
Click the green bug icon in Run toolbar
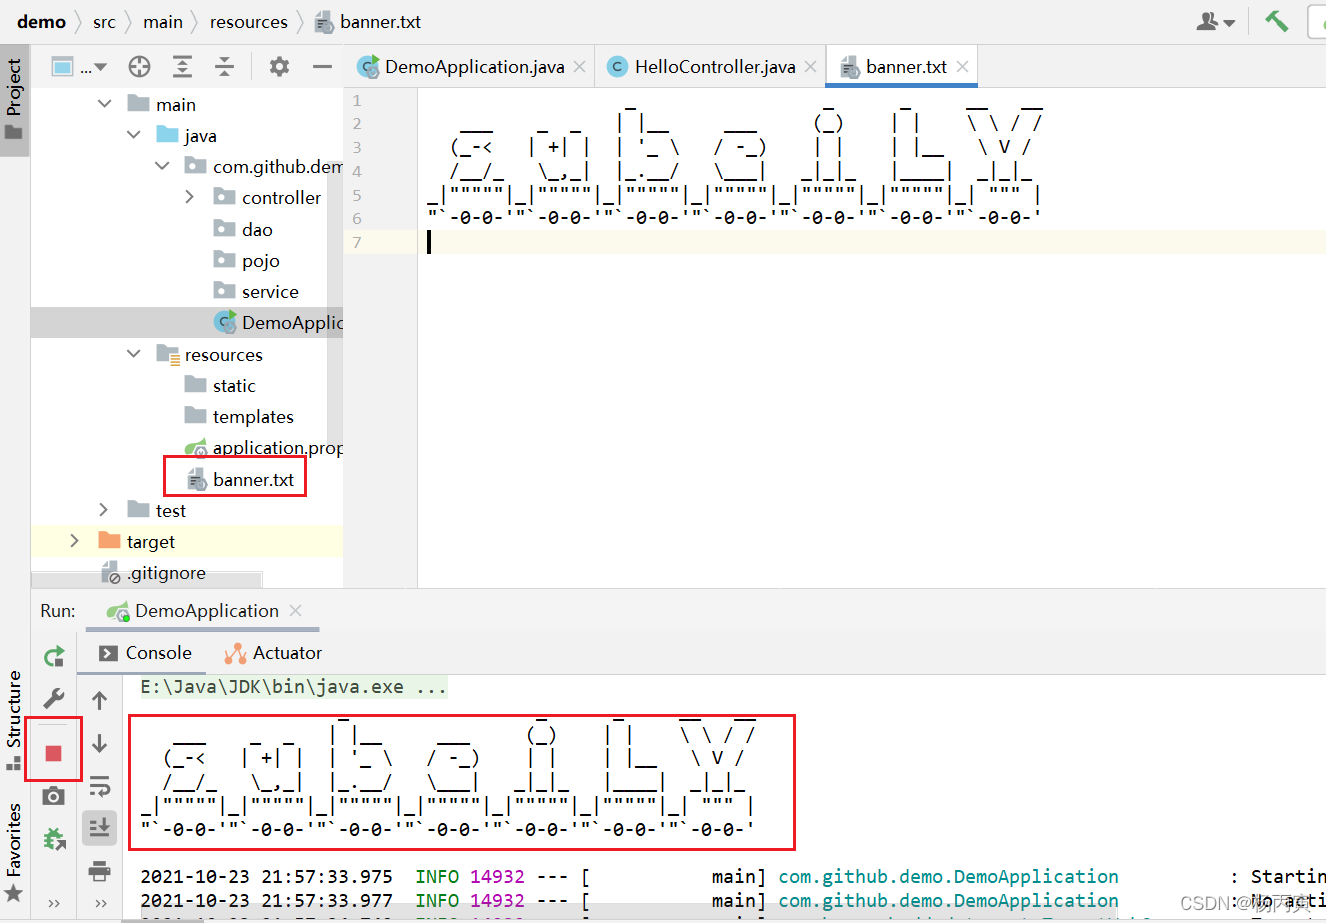coord(54,838)
